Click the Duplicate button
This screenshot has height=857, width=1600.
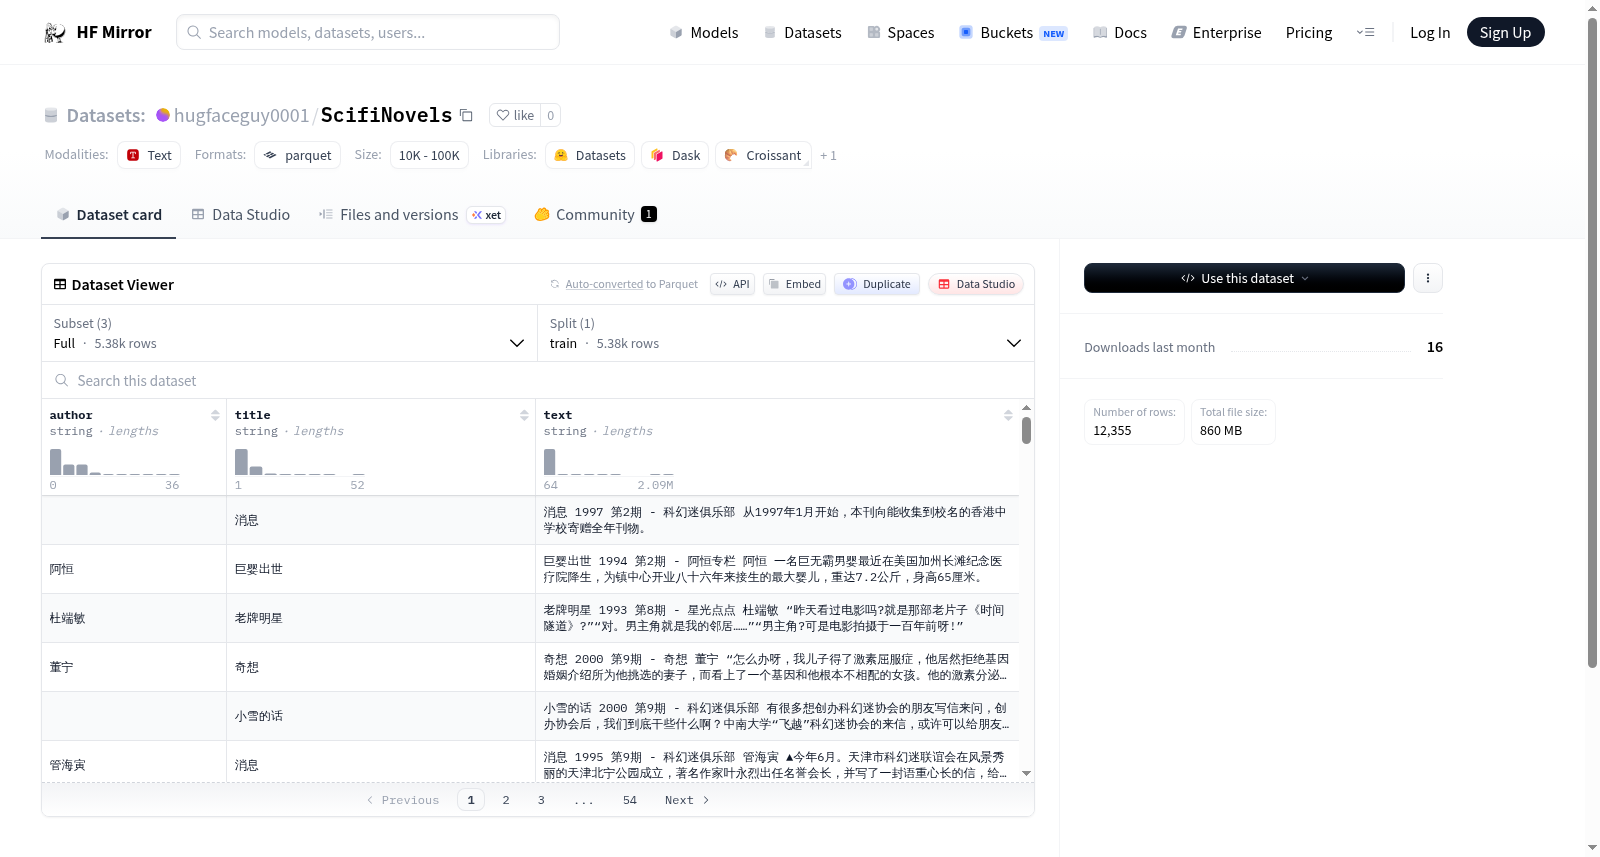click(x=877, y=284)
